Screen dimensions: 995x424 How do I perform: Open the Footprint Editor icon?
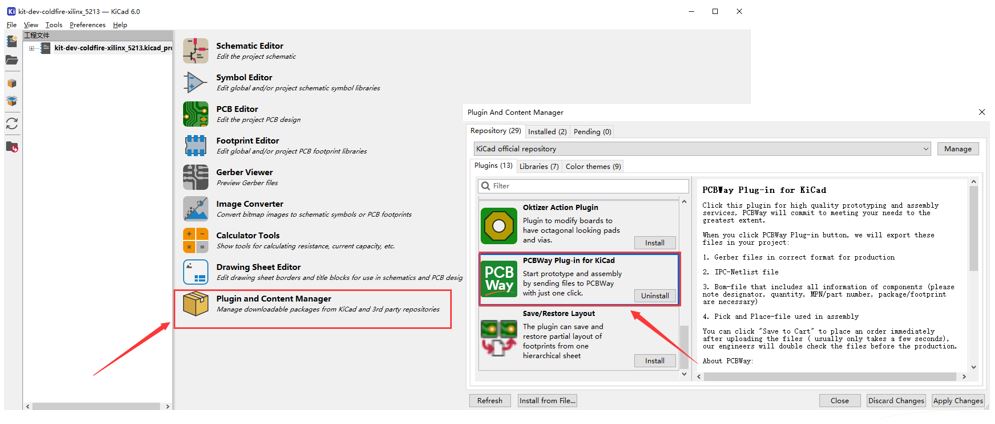coord(196,146)
